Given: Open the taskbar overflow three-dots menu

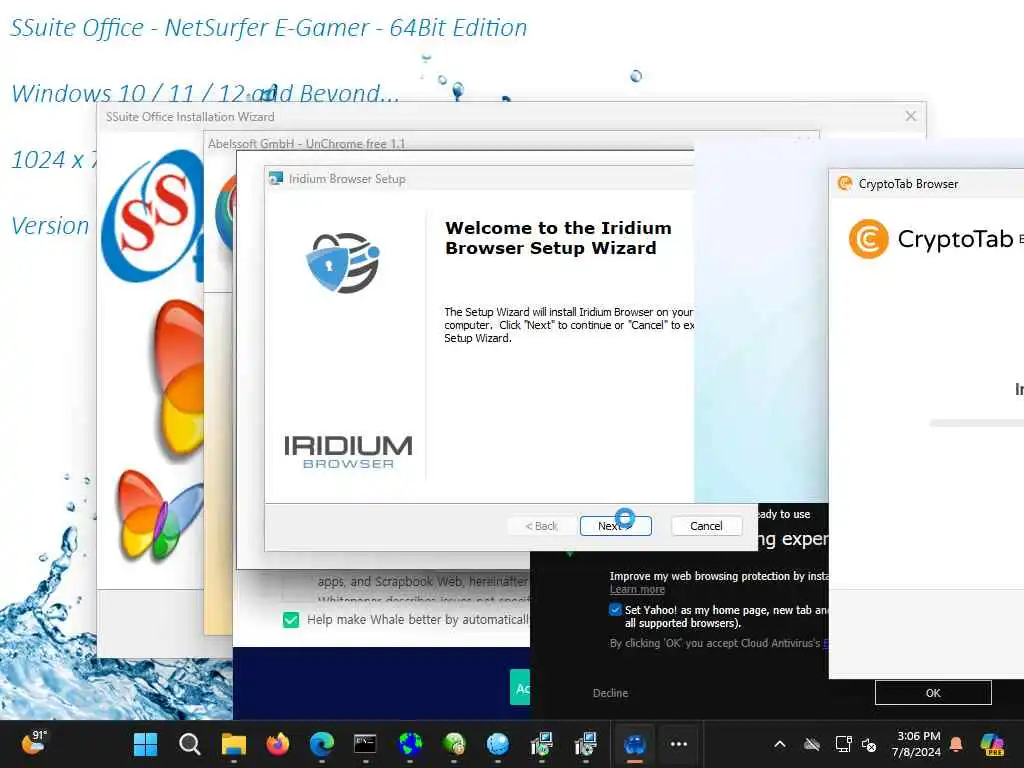Looking at the screenshot, I should coord(679,744).
